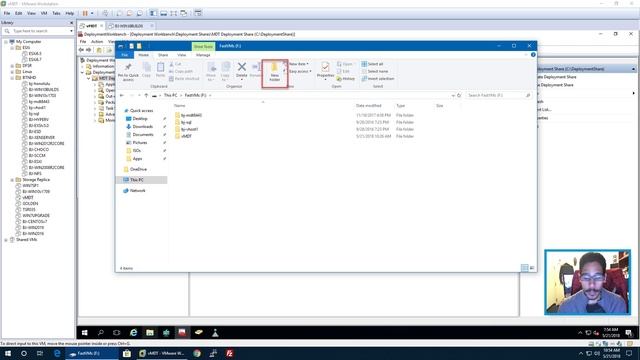
Task: Open the Explorer File tab
Action: tap(124, 55)
